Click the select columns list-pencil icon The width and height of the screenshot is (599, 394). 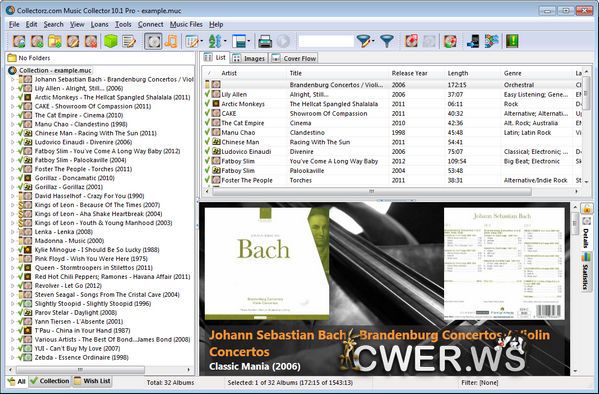[x=192, y=41]
